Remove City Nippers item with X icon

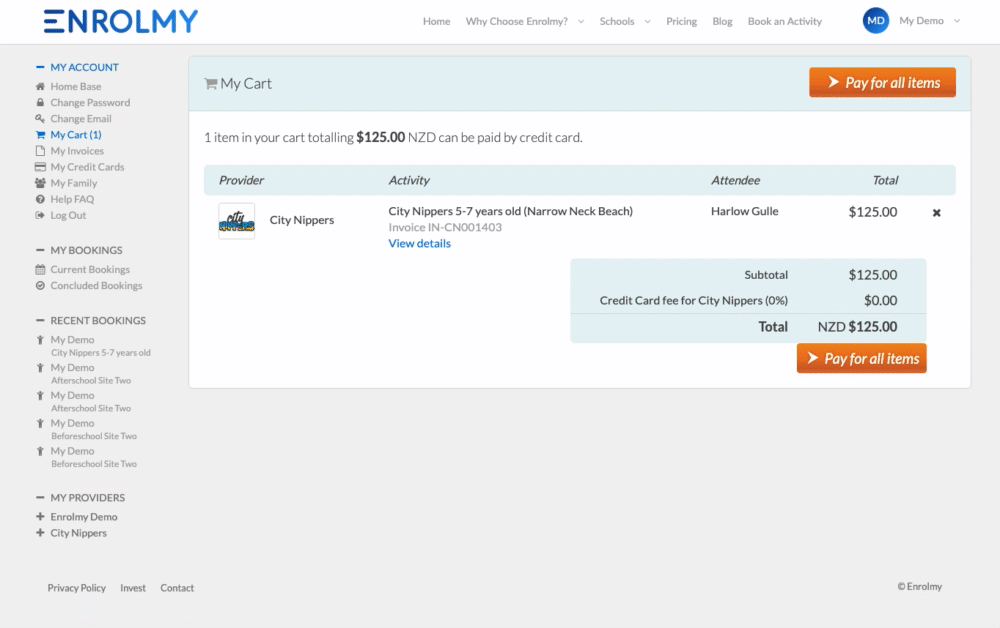936,213
